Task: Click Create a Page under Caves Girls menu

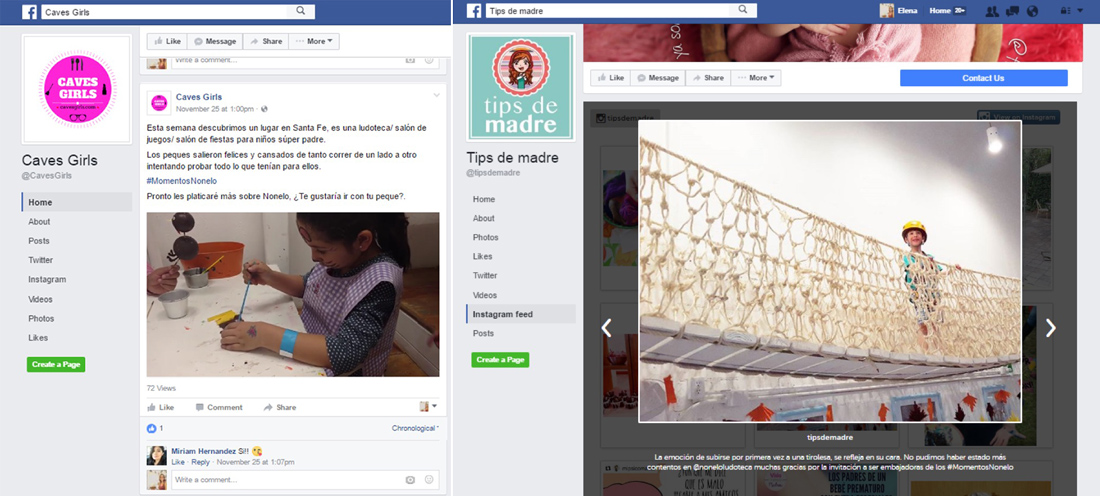Action: pyautogui.click(x=56, y=364)
